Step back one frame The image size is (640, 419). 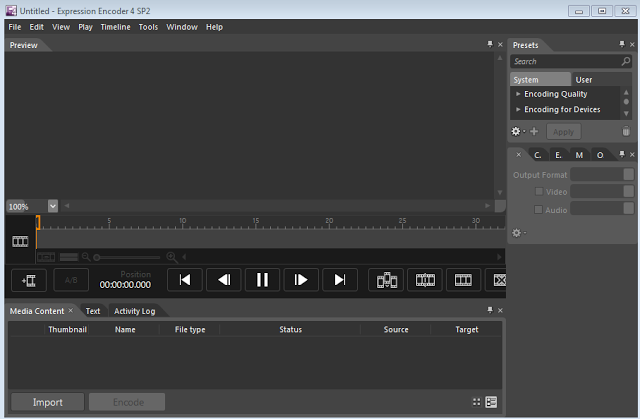pos(224,280)
